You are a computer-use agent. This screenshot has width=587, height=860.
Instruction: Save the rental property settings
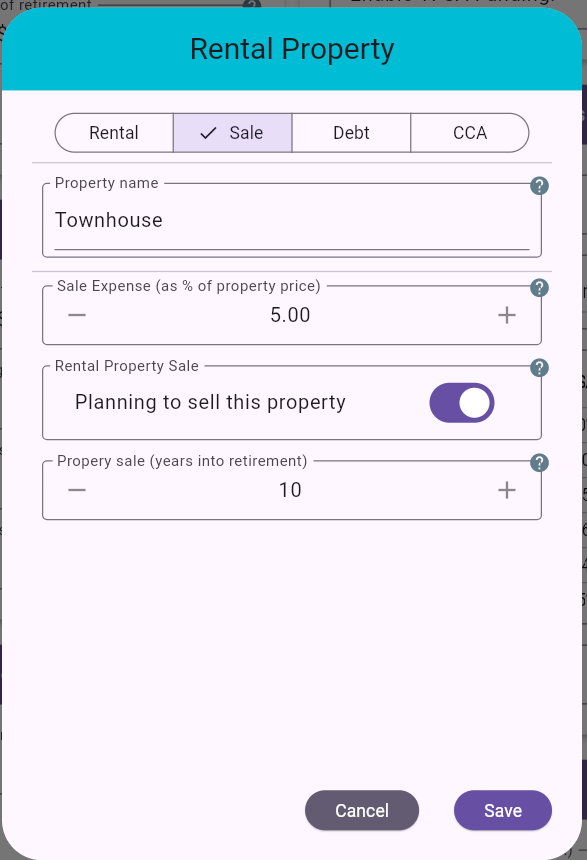click(502, 810)
